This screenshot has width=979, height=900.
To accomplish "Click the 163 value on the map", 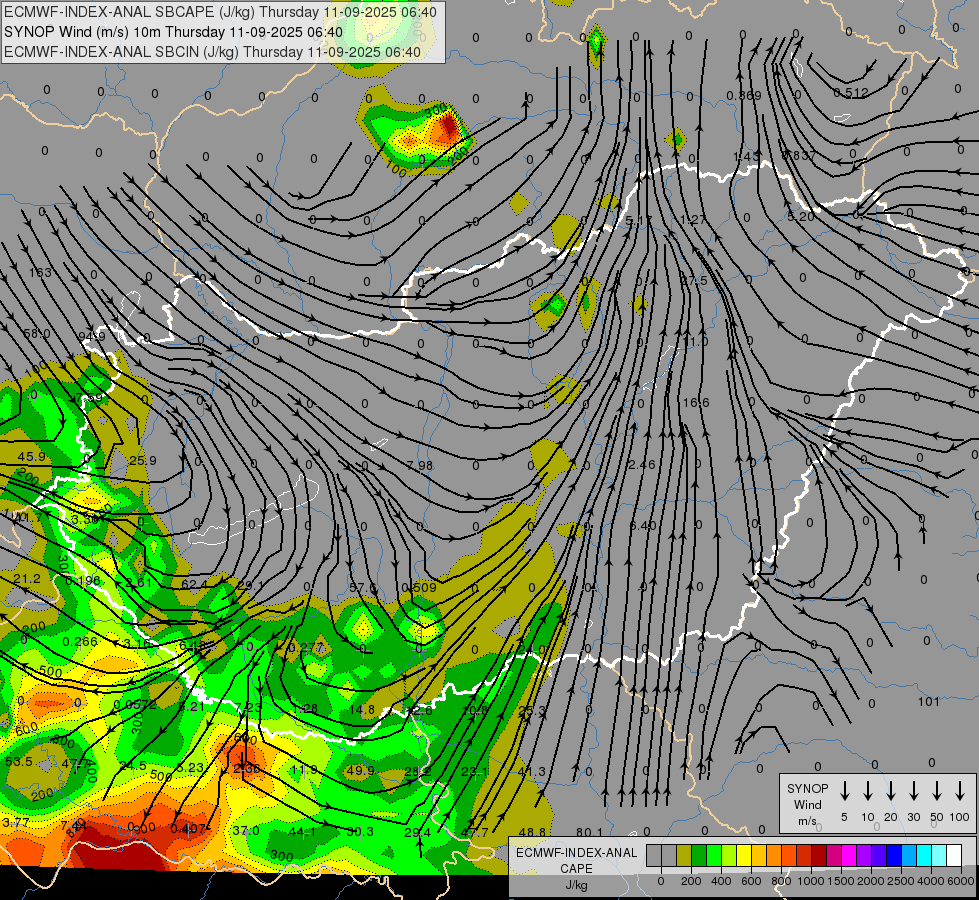I will tap(41, 272).
